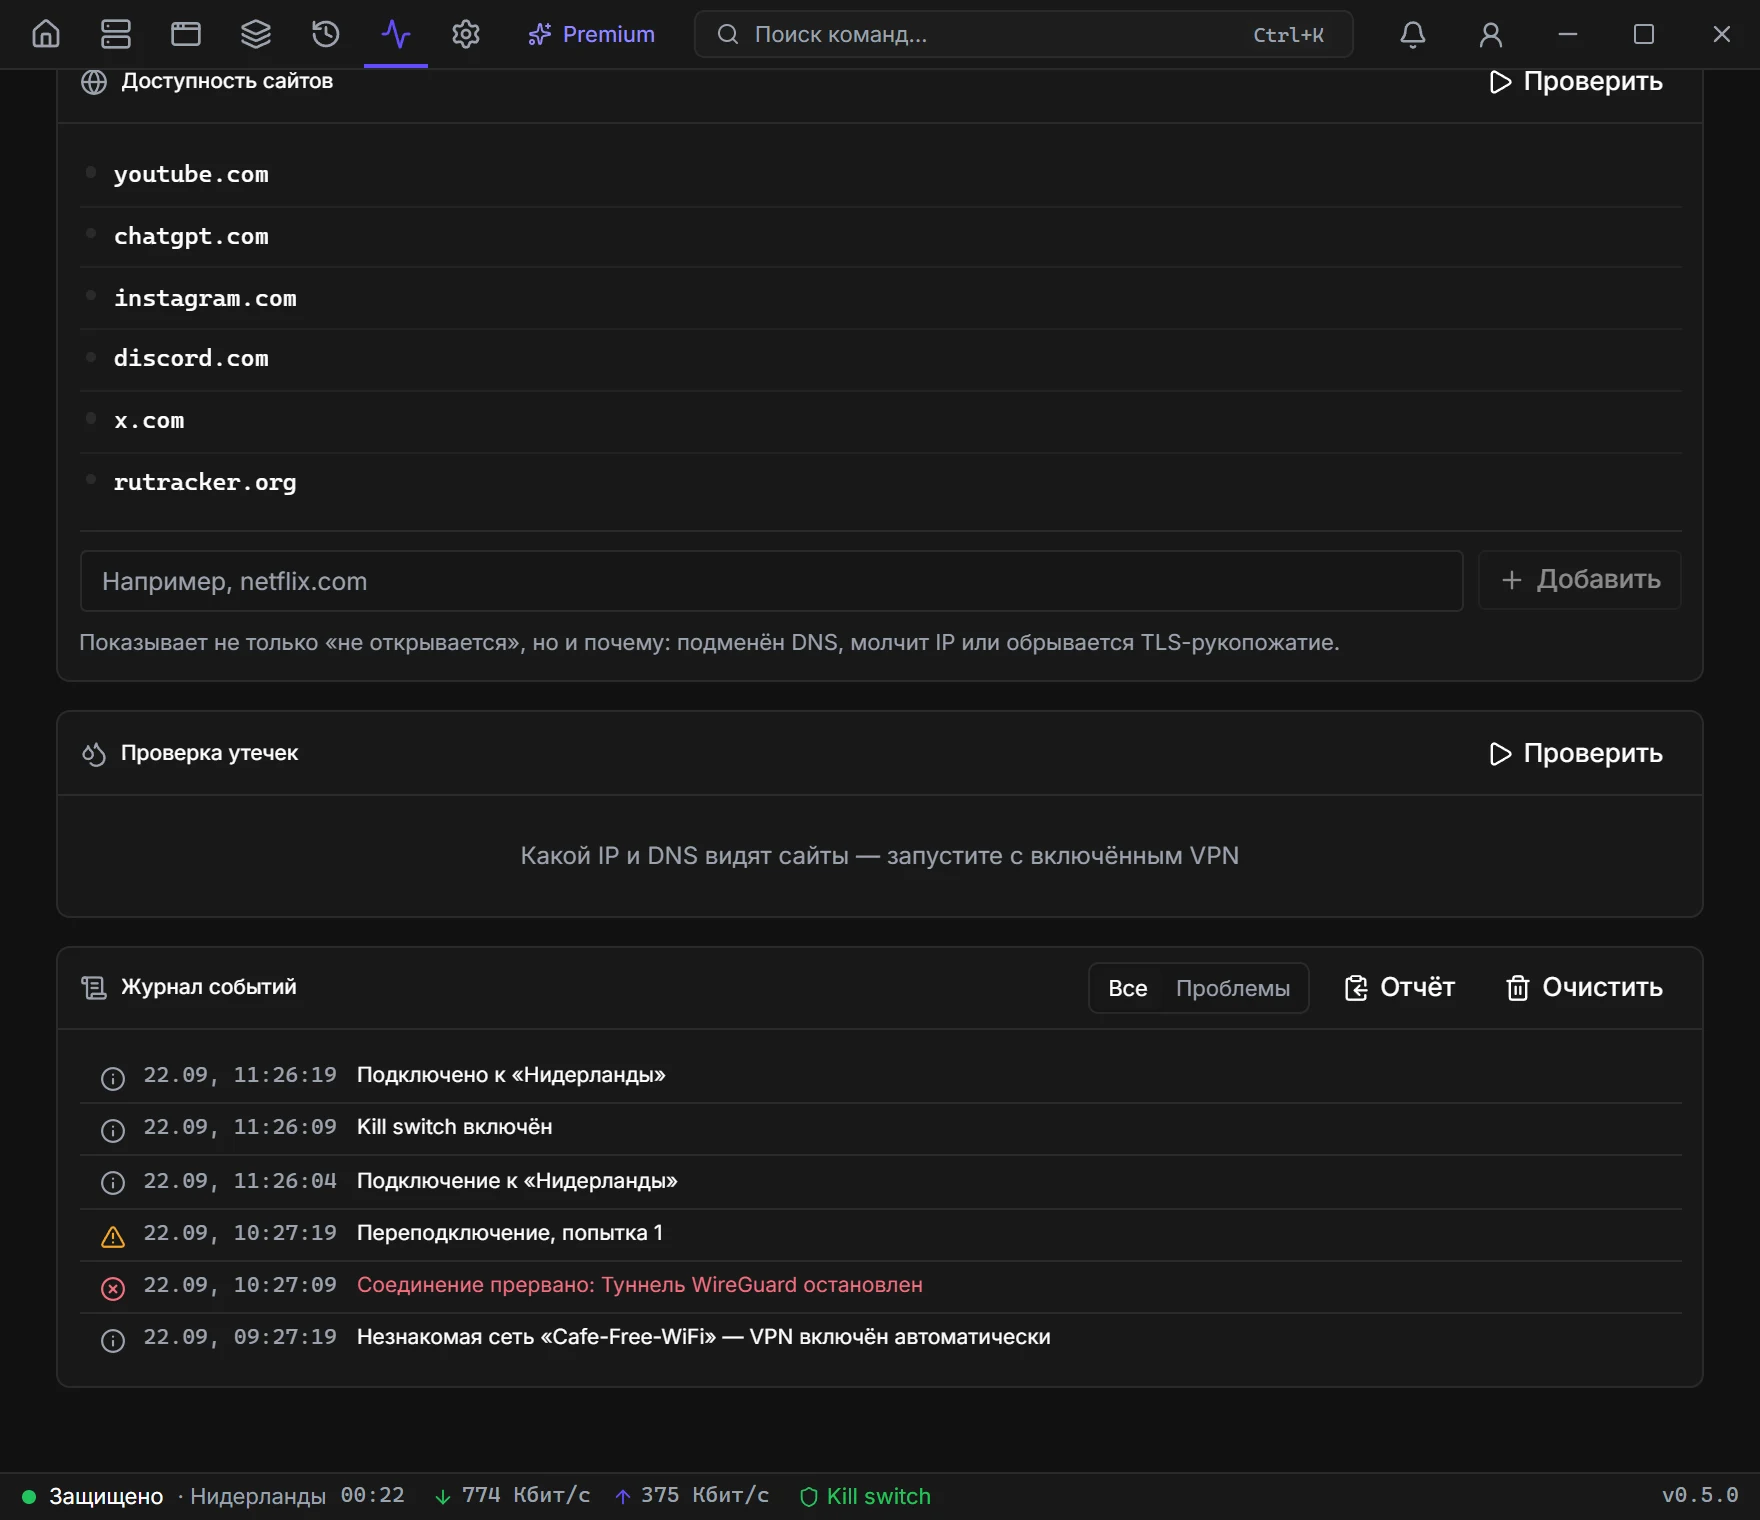This screenshot has width=1760, height=1520.
Task: Select the instagram.com row
Action: 881,298
